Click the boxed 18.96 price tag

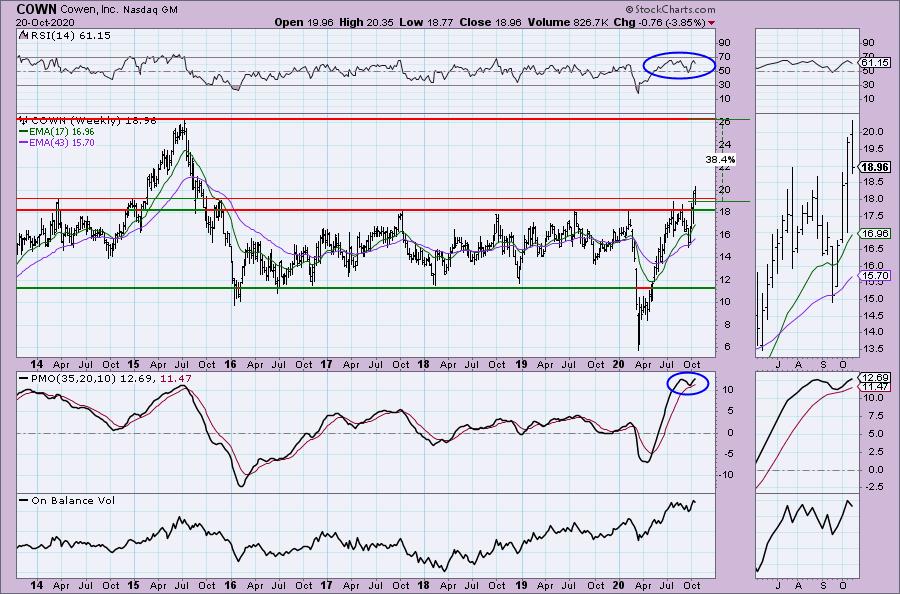(876, 168)
